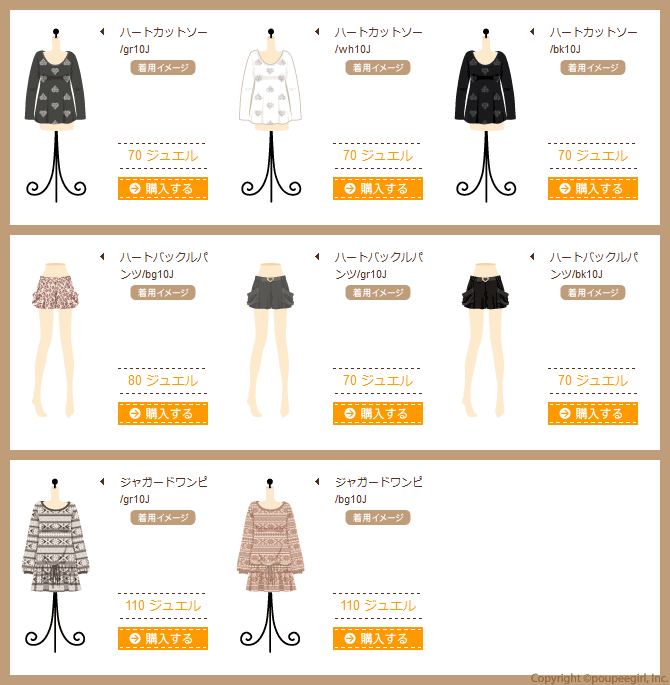The height and width of the screenshot is (685, 670).
Task: Click the arrow icon beside ハートカットソー /gr10J
Action: pyautogui.click(x=102, y=31)
